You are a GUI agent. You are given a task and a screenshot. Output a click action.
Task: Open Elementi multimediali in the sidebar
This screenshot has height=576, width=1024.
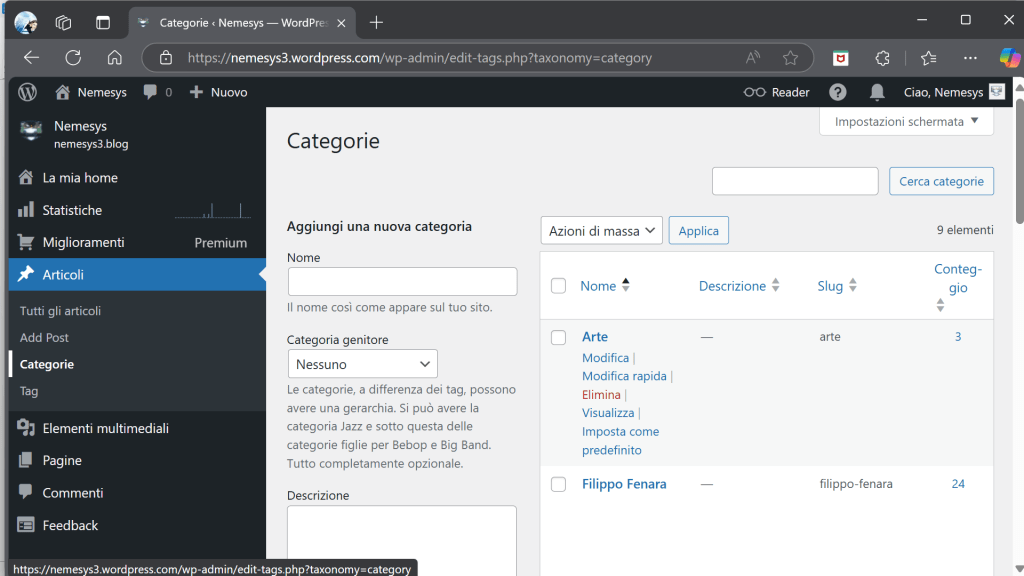pos(105,428)
